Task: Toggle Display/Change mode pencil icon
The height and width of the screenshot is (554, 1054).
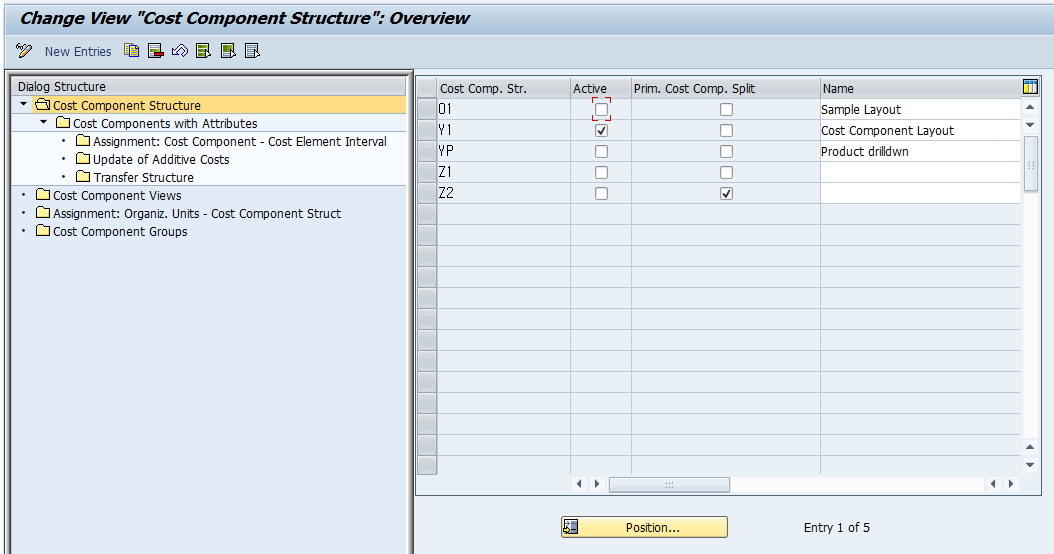Action: click(x=24, y=51)
